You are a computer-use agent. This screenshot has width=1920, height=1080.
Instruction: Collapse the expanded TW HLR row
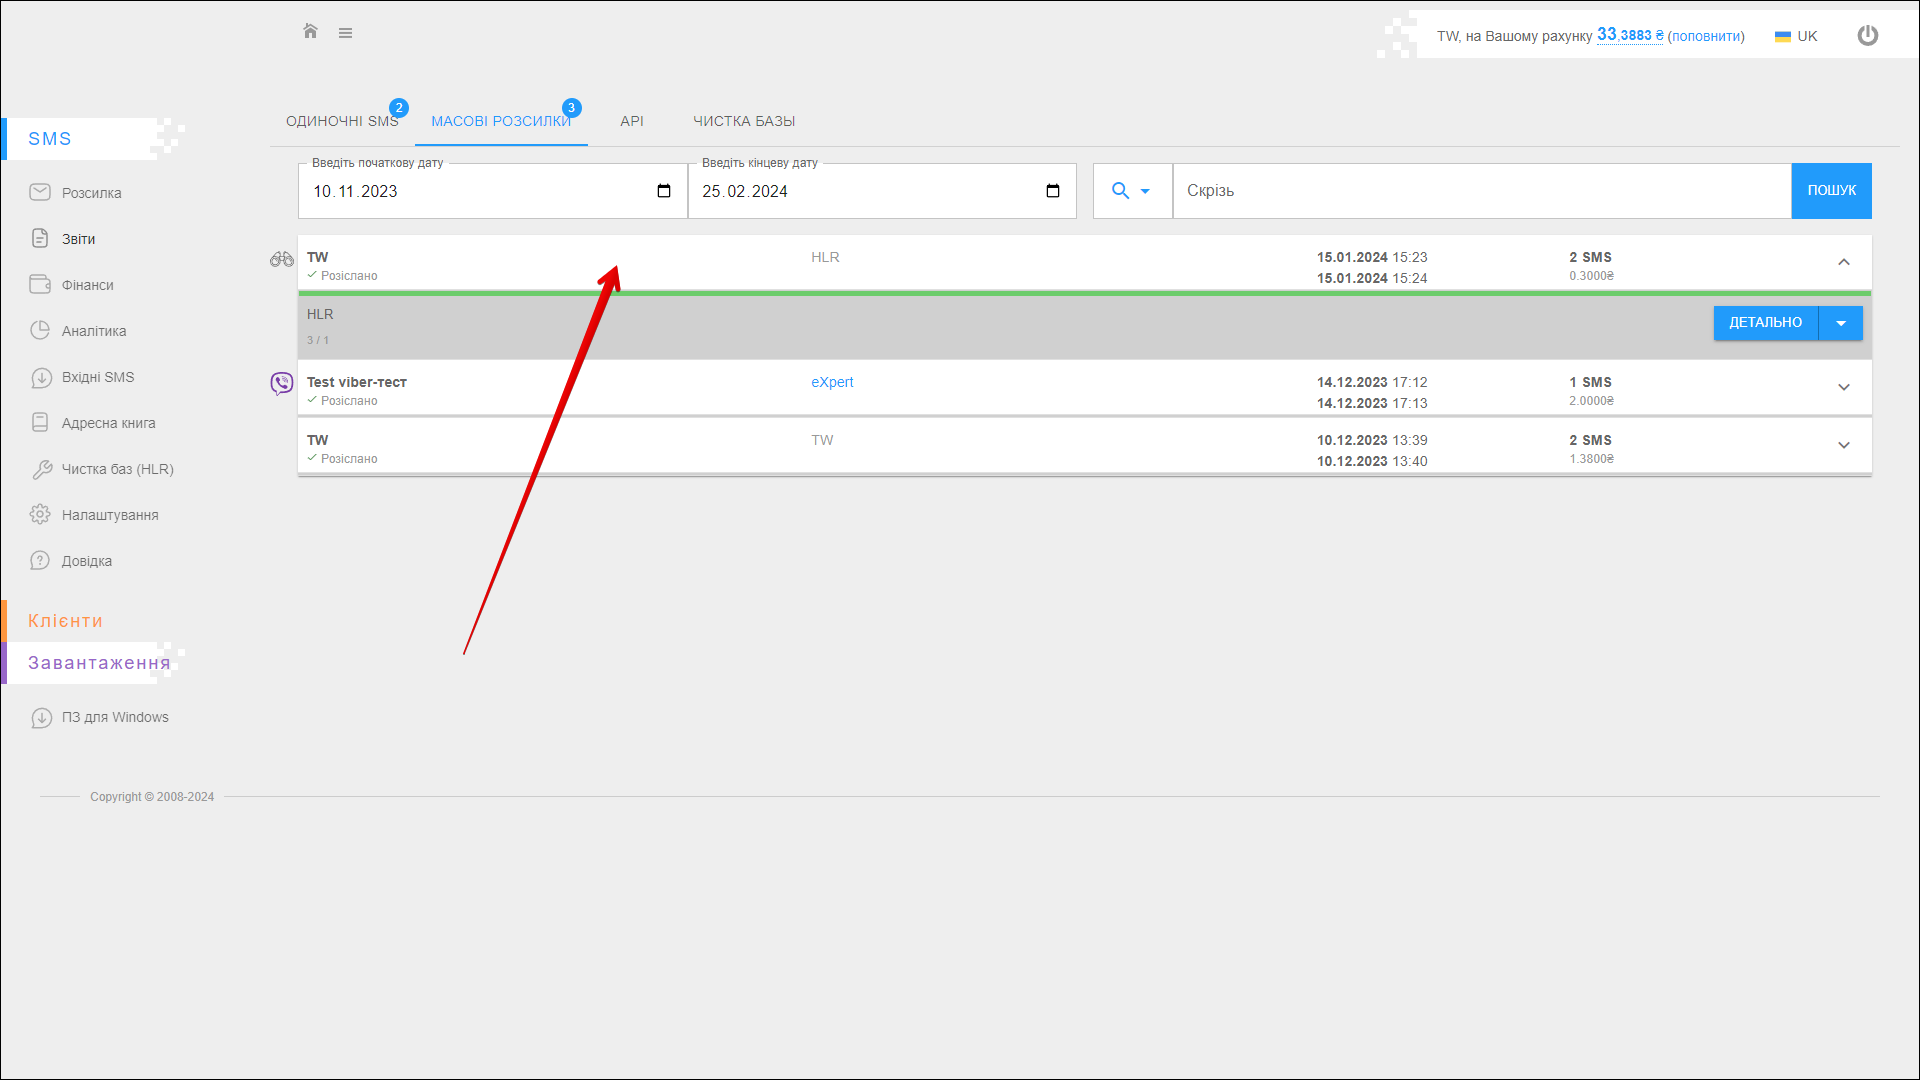[1843, 262]
